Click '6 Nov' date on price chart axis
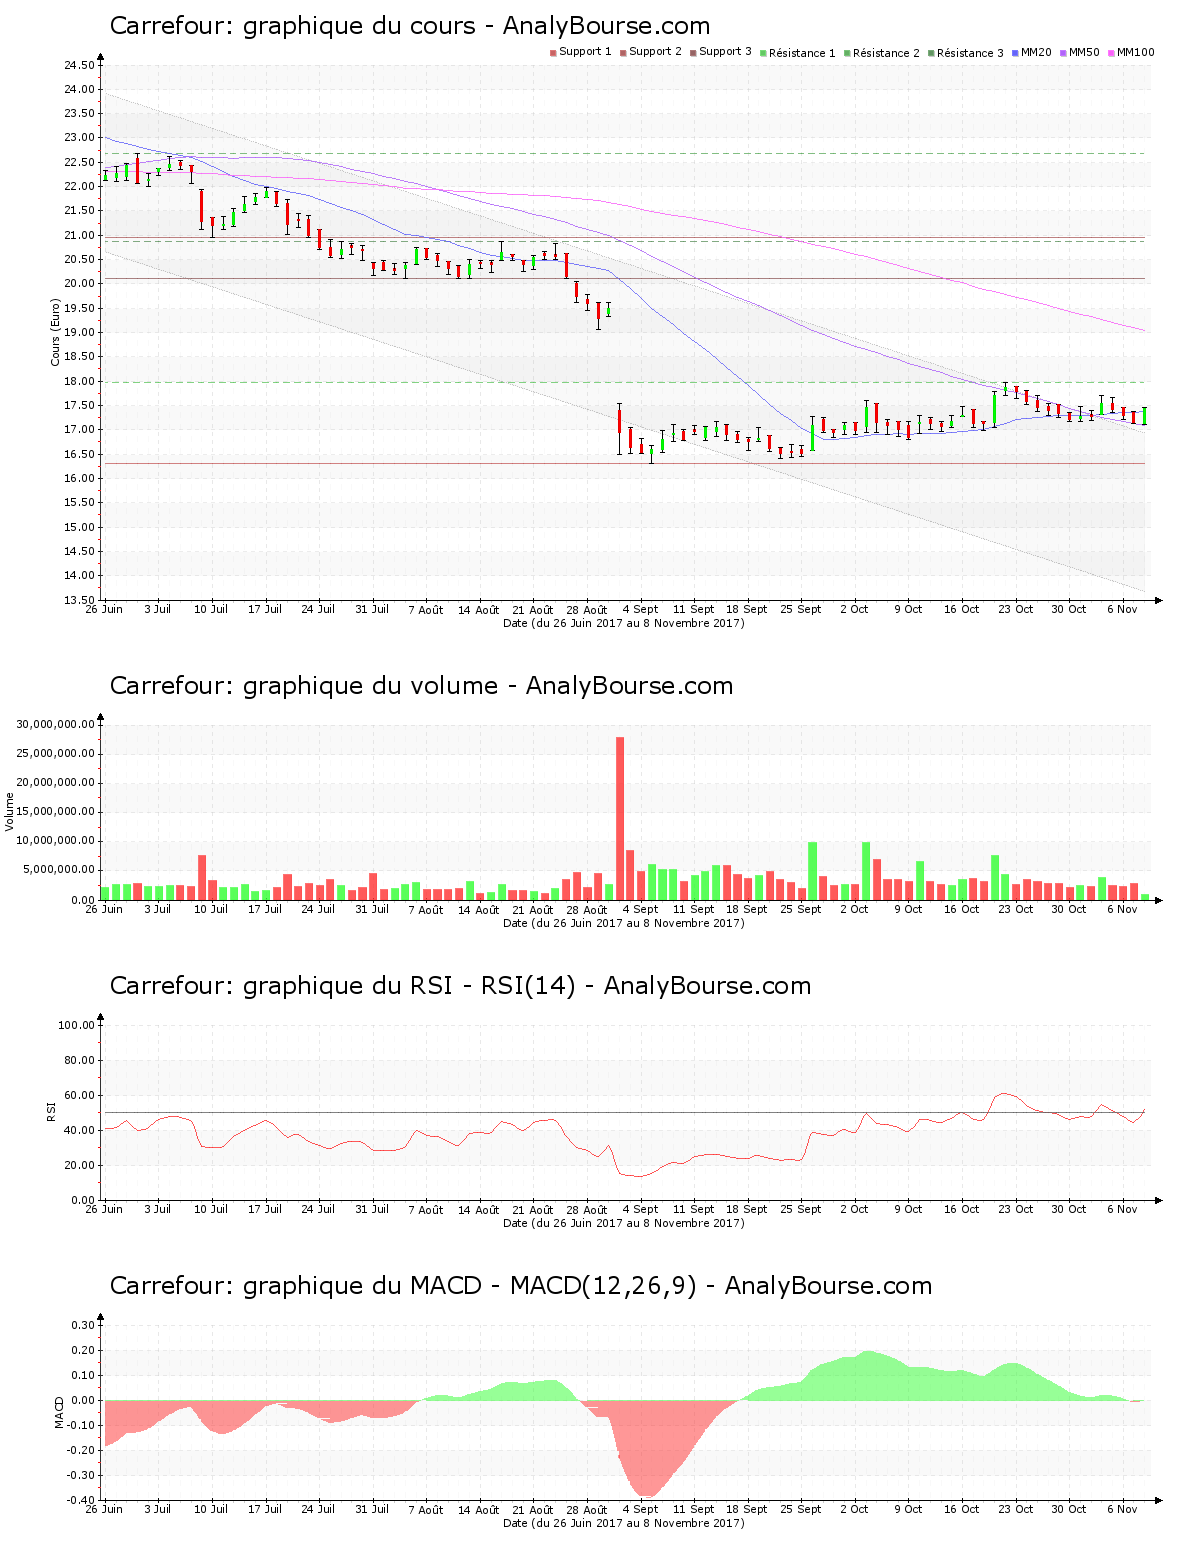Viewport: 1200px width, 1550px height. [1122, 610]
